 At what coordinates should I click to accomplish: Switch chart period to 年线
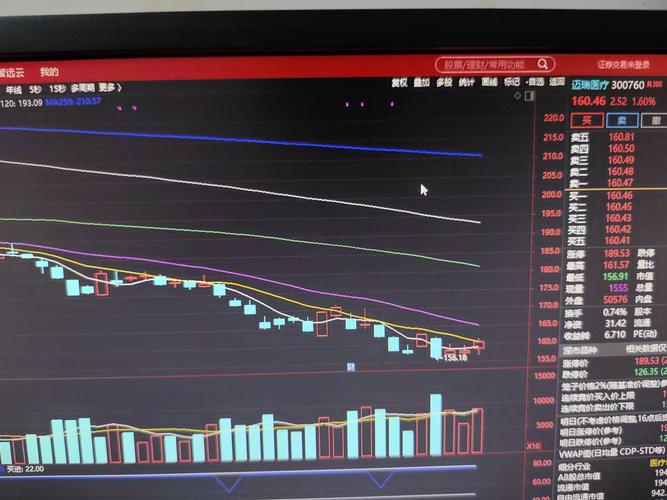pyautogui.click(x=13, y=90)
